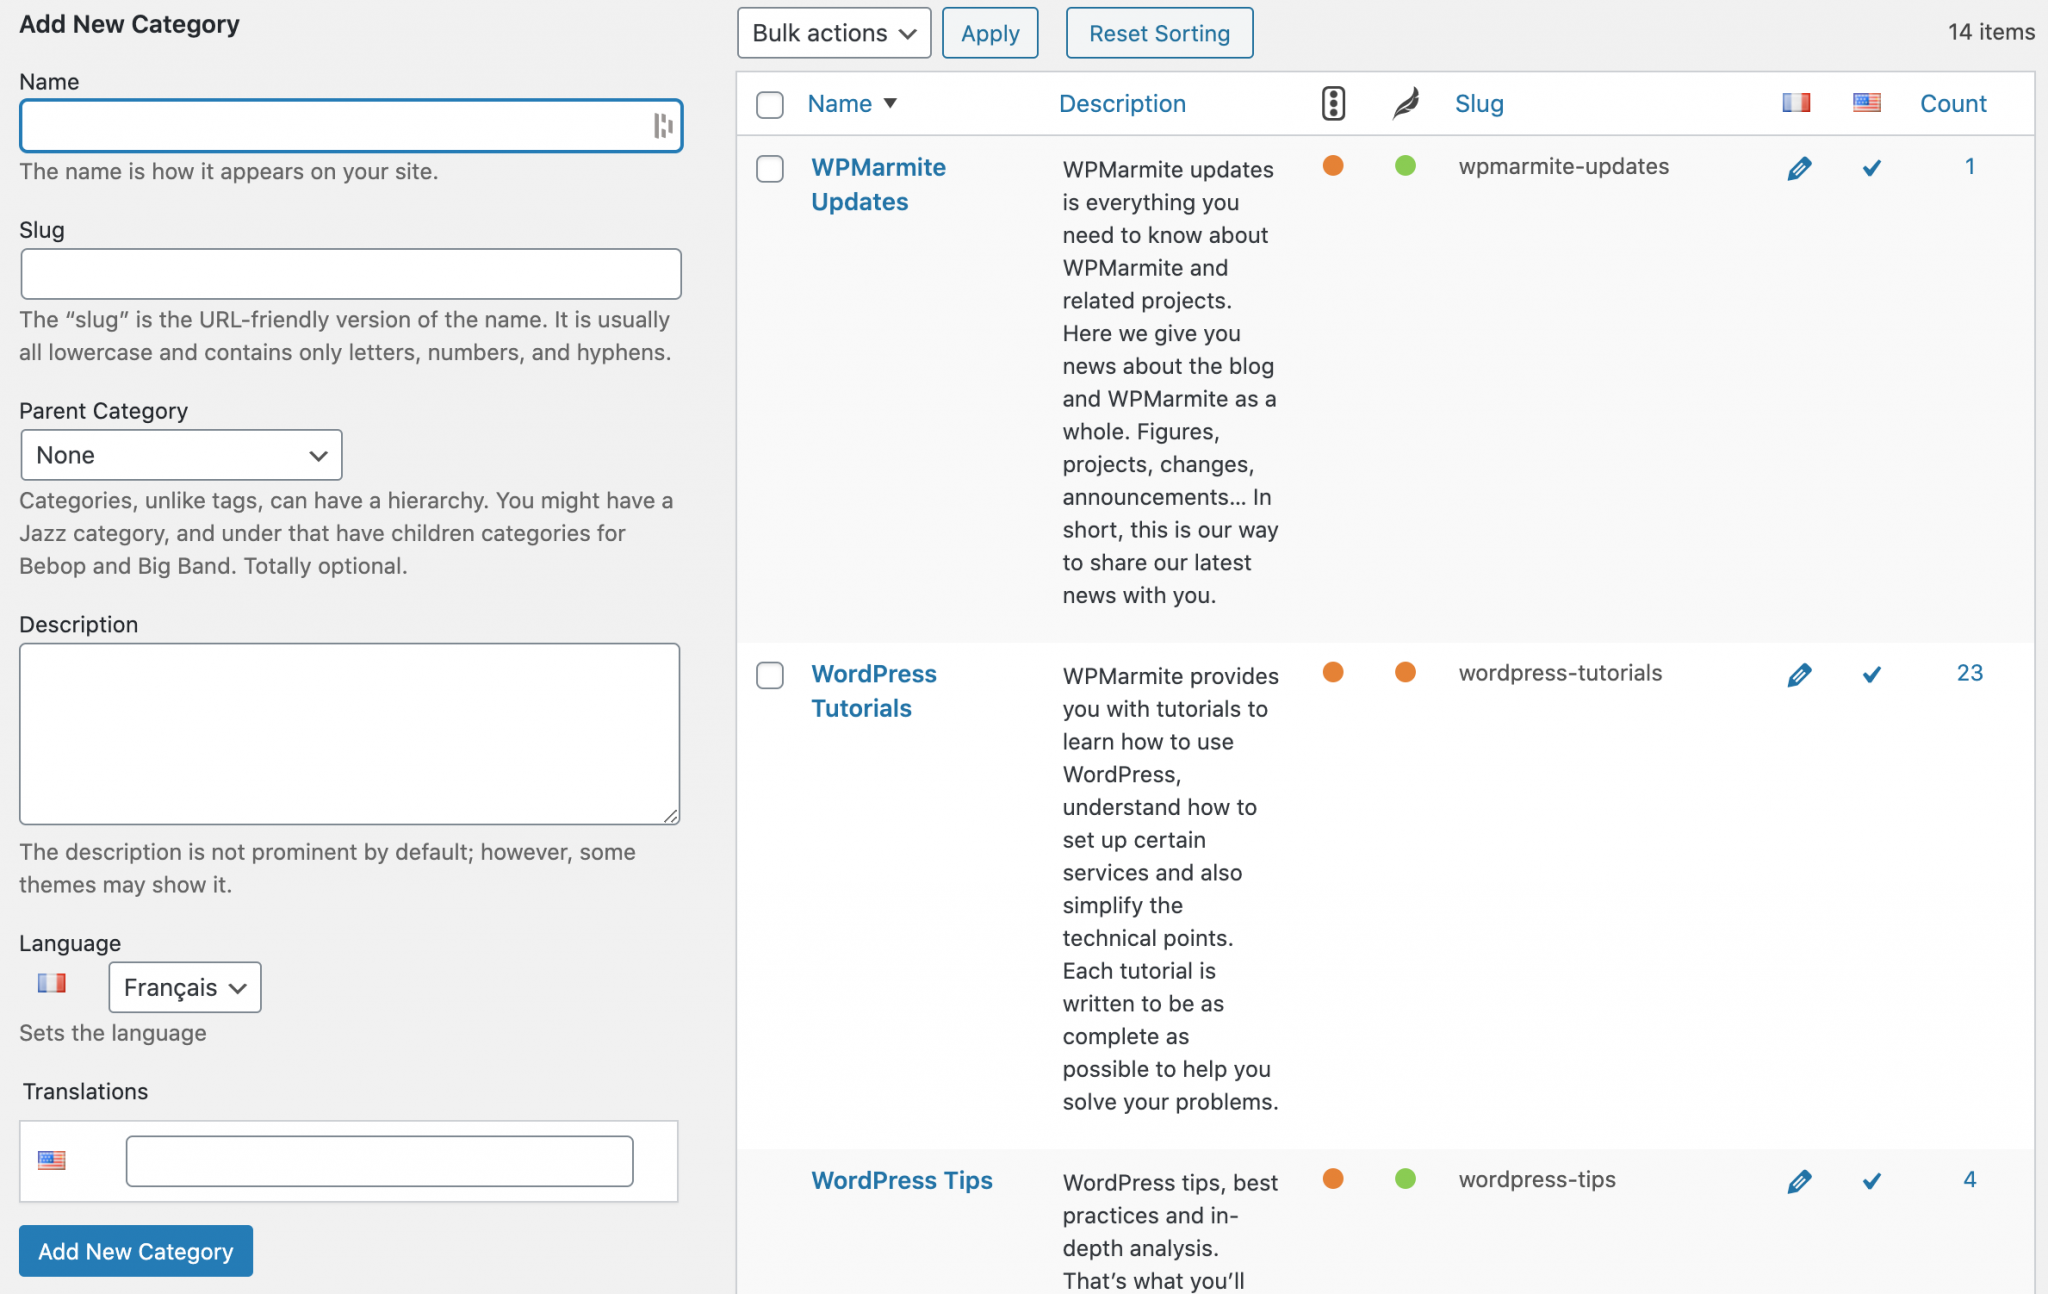
Task: Click the Yoast SEO feather column header icon
Action: click(x=1404, y=102)
